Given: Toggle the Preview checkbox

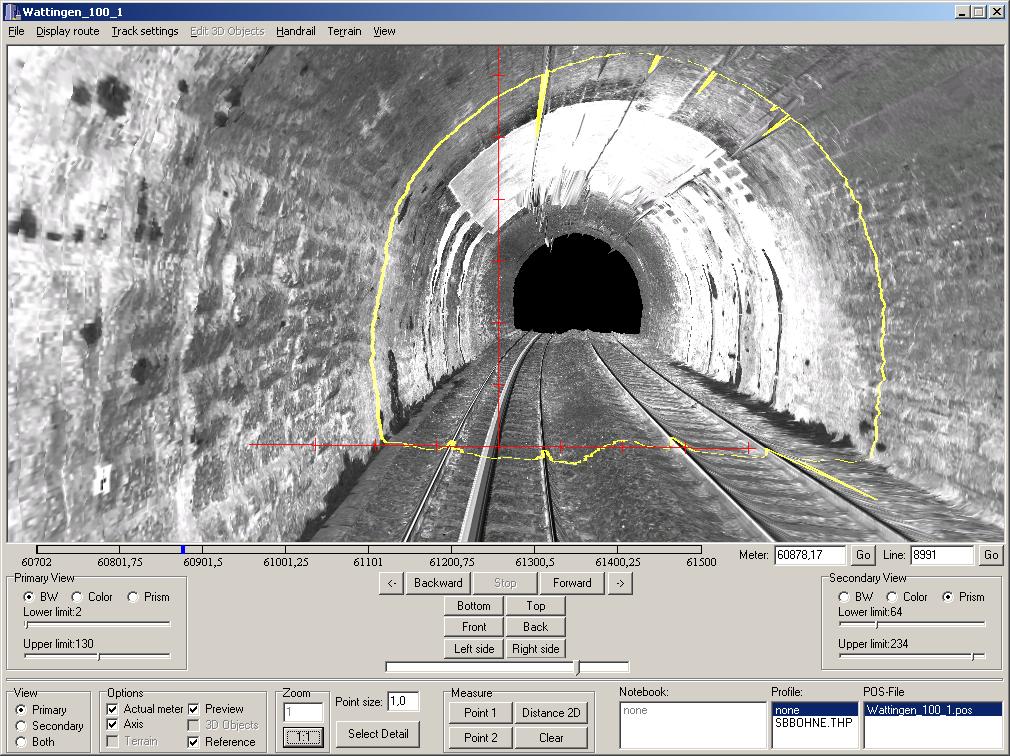Looking at the screenshot, I should coord(195,709).
